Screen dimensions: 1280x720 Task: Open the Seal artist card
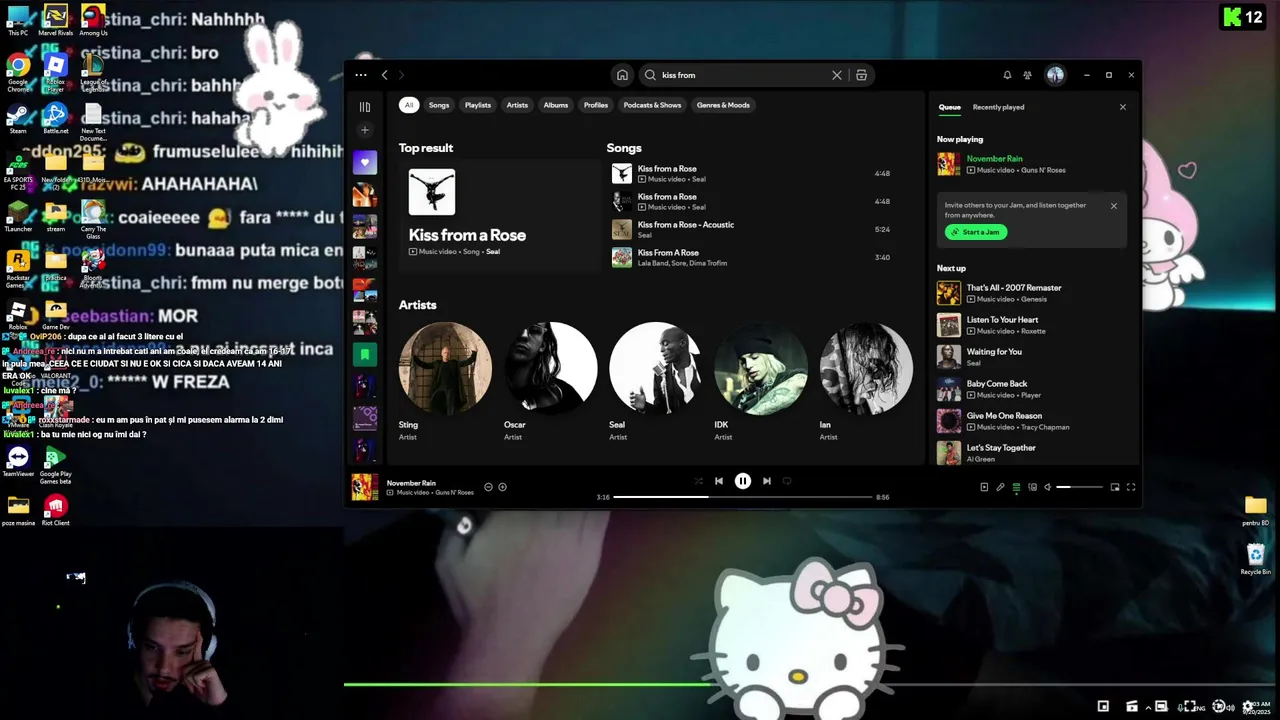(x=656, y=381)
